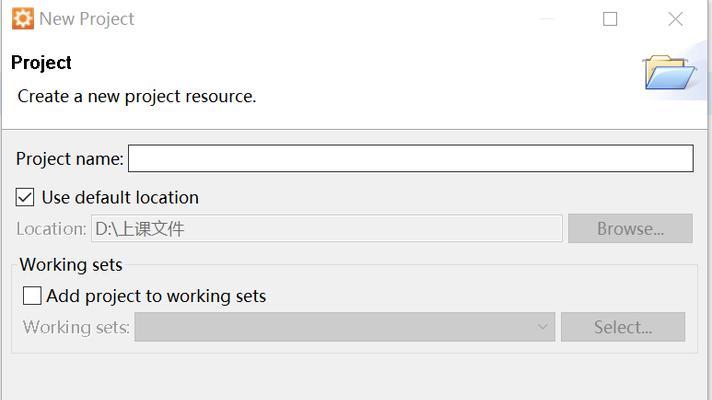Image resolution: width=712 pixels, height=400 pixels.
Task: Click the open folder wizard banner icon
Action: tap(669, 72)
